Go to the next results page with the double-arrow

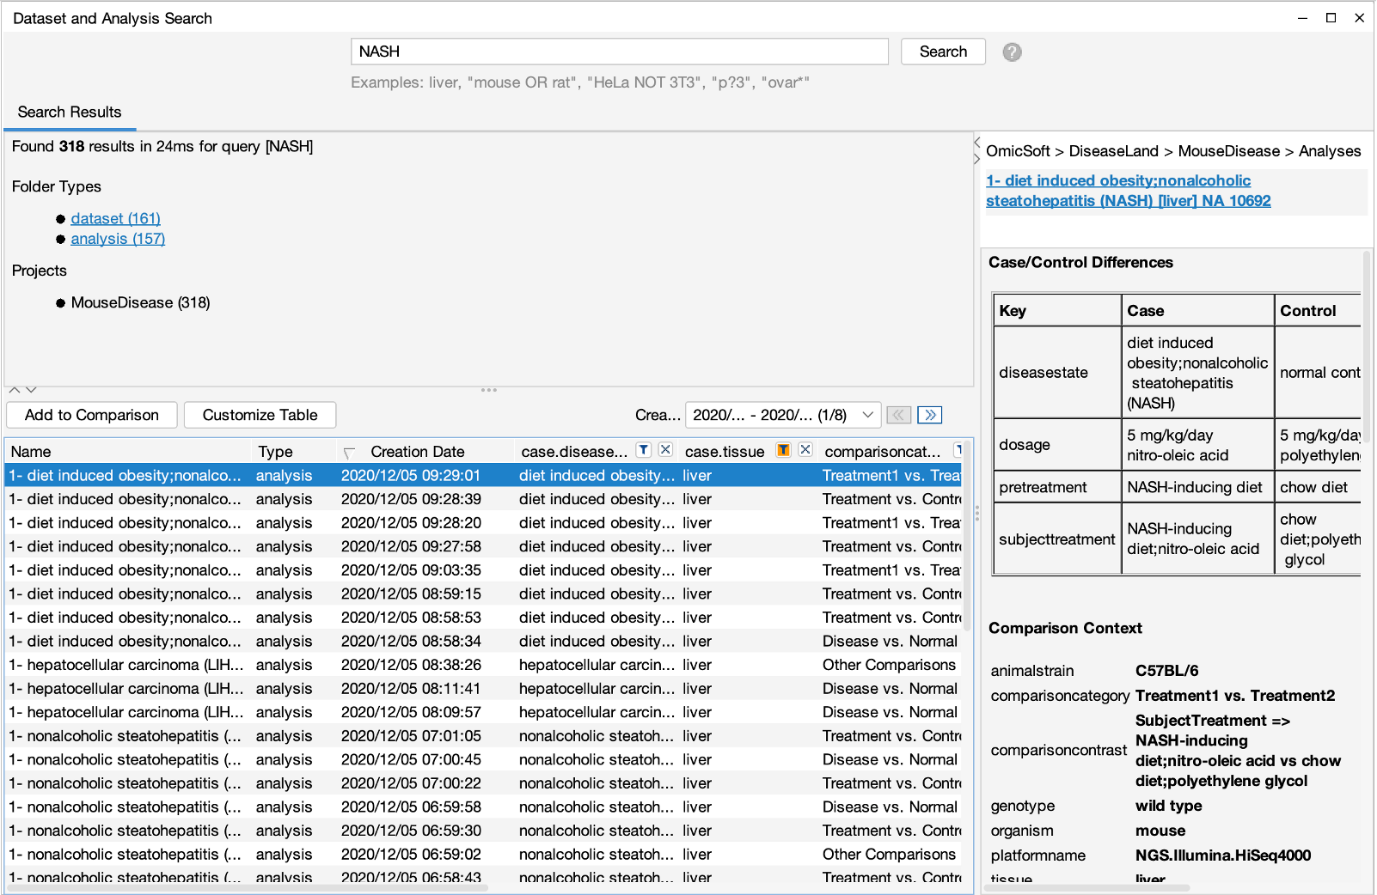click(929, 415)
